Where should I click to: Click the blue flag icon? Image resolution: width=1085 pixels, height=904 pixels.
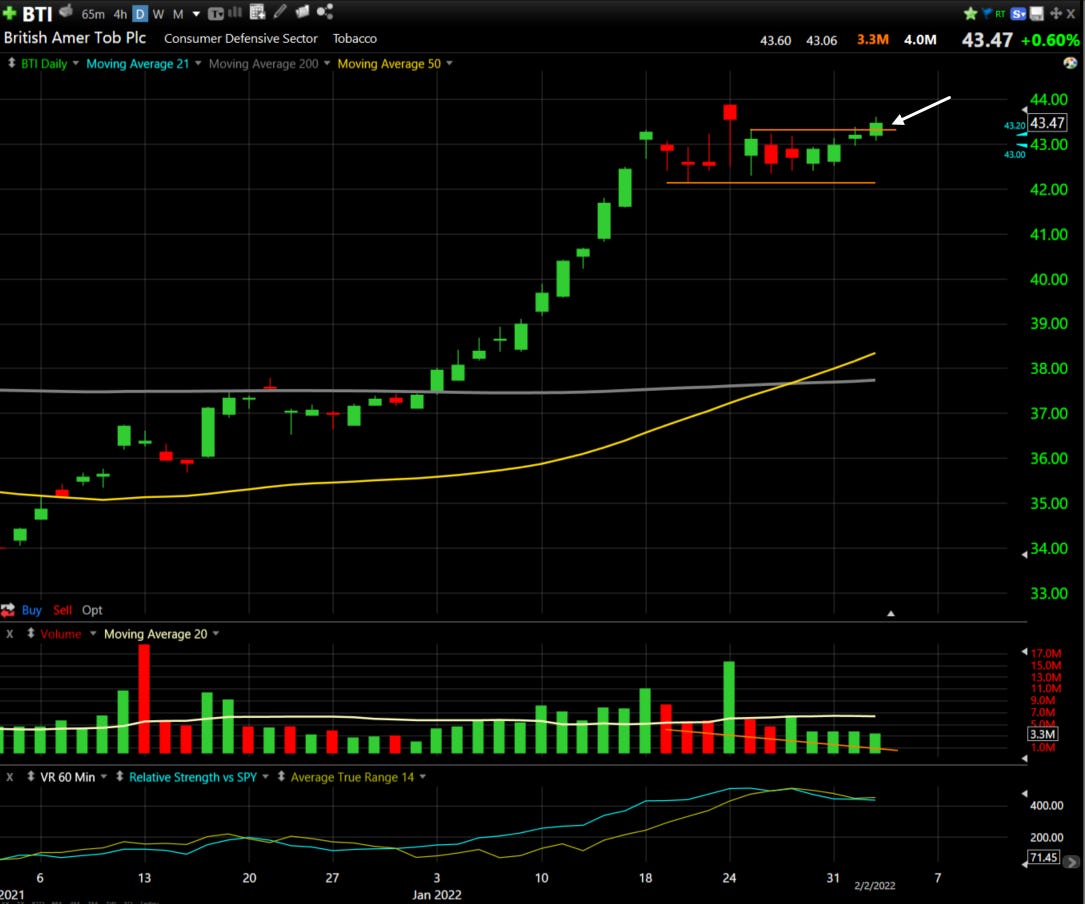click(987, 13)
